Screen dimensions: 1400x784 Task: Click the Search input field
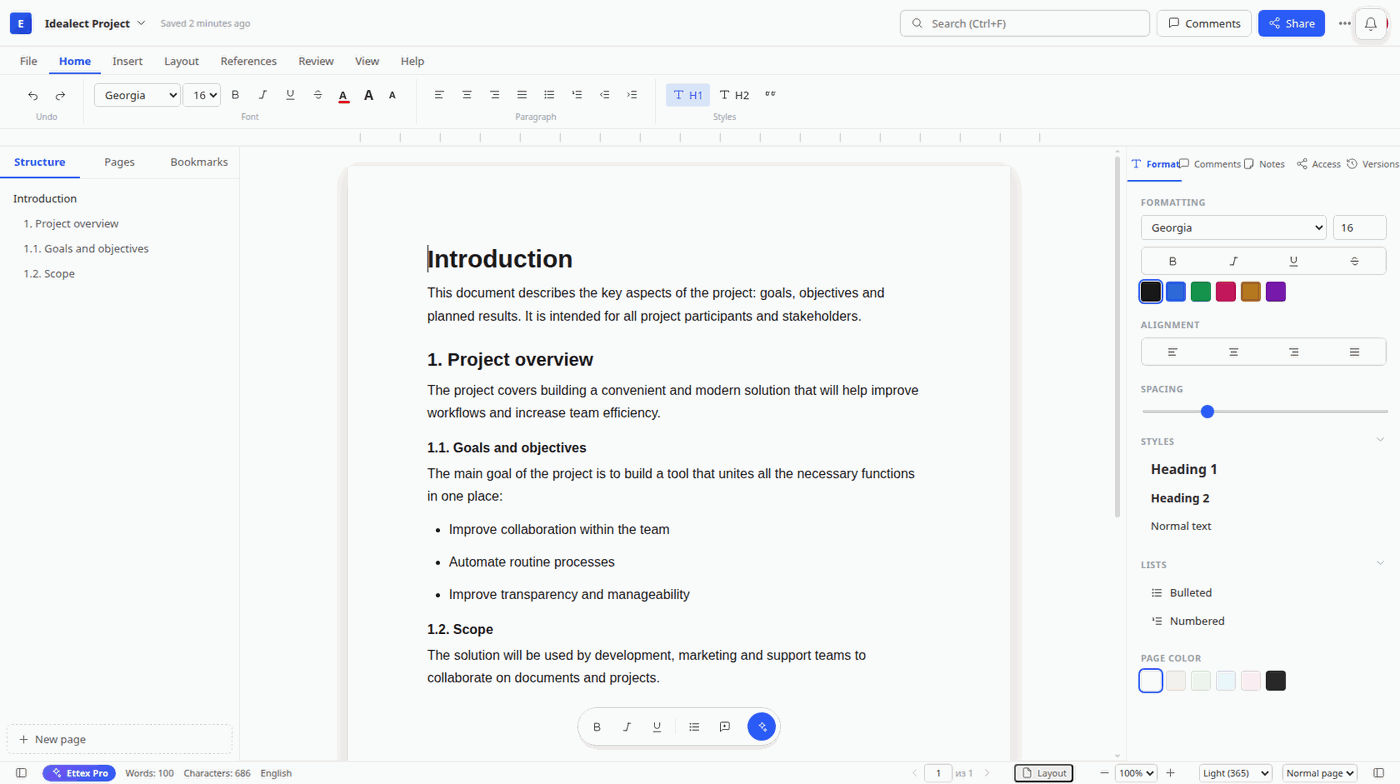1025,24
